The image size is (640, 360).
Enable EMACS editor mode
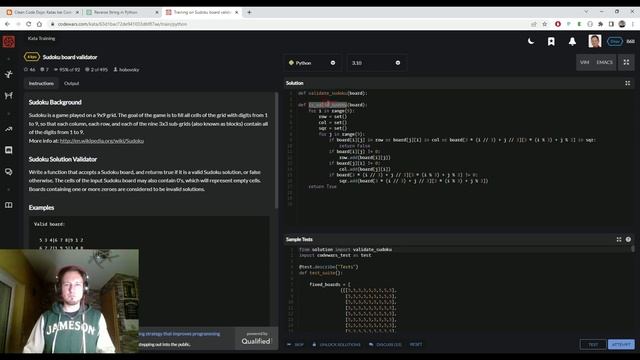coord(604,62)
